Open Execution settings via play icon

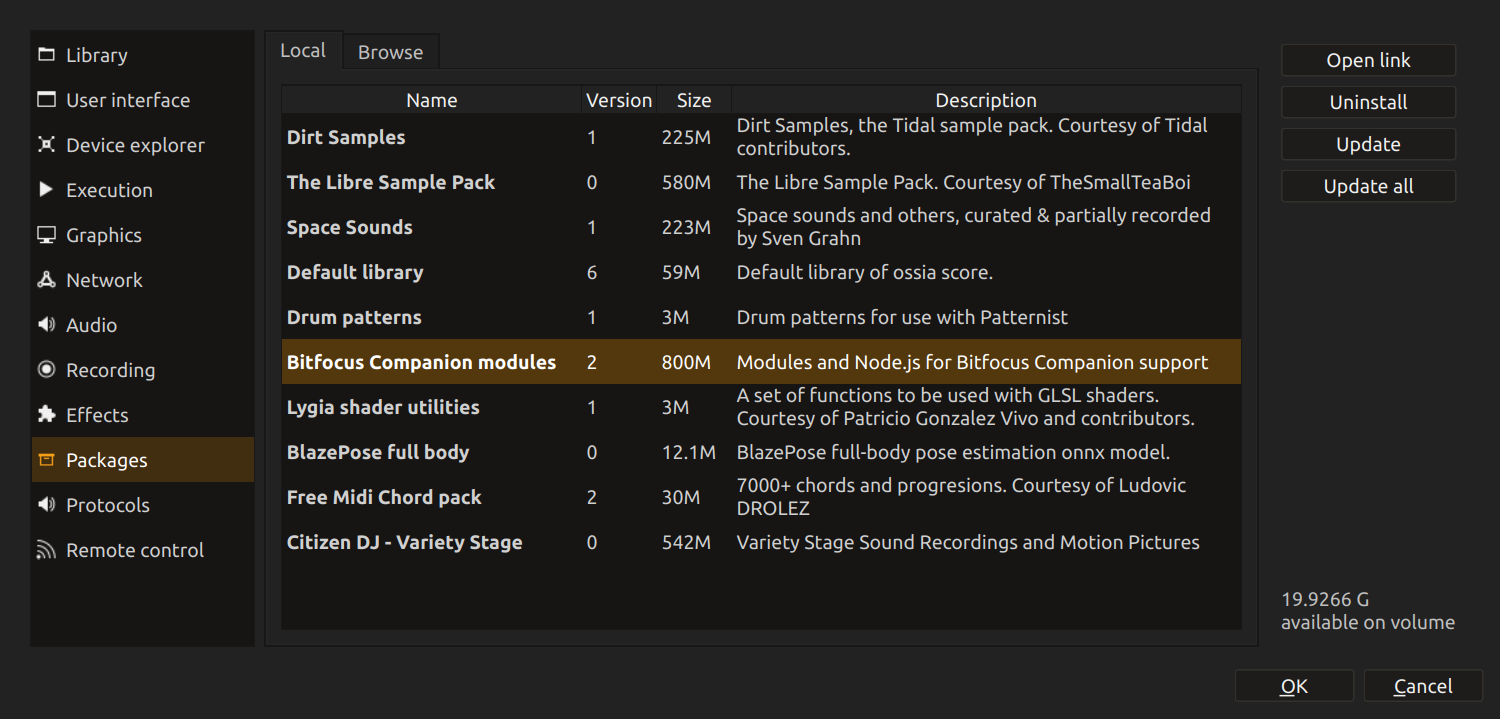click(46, 190)
